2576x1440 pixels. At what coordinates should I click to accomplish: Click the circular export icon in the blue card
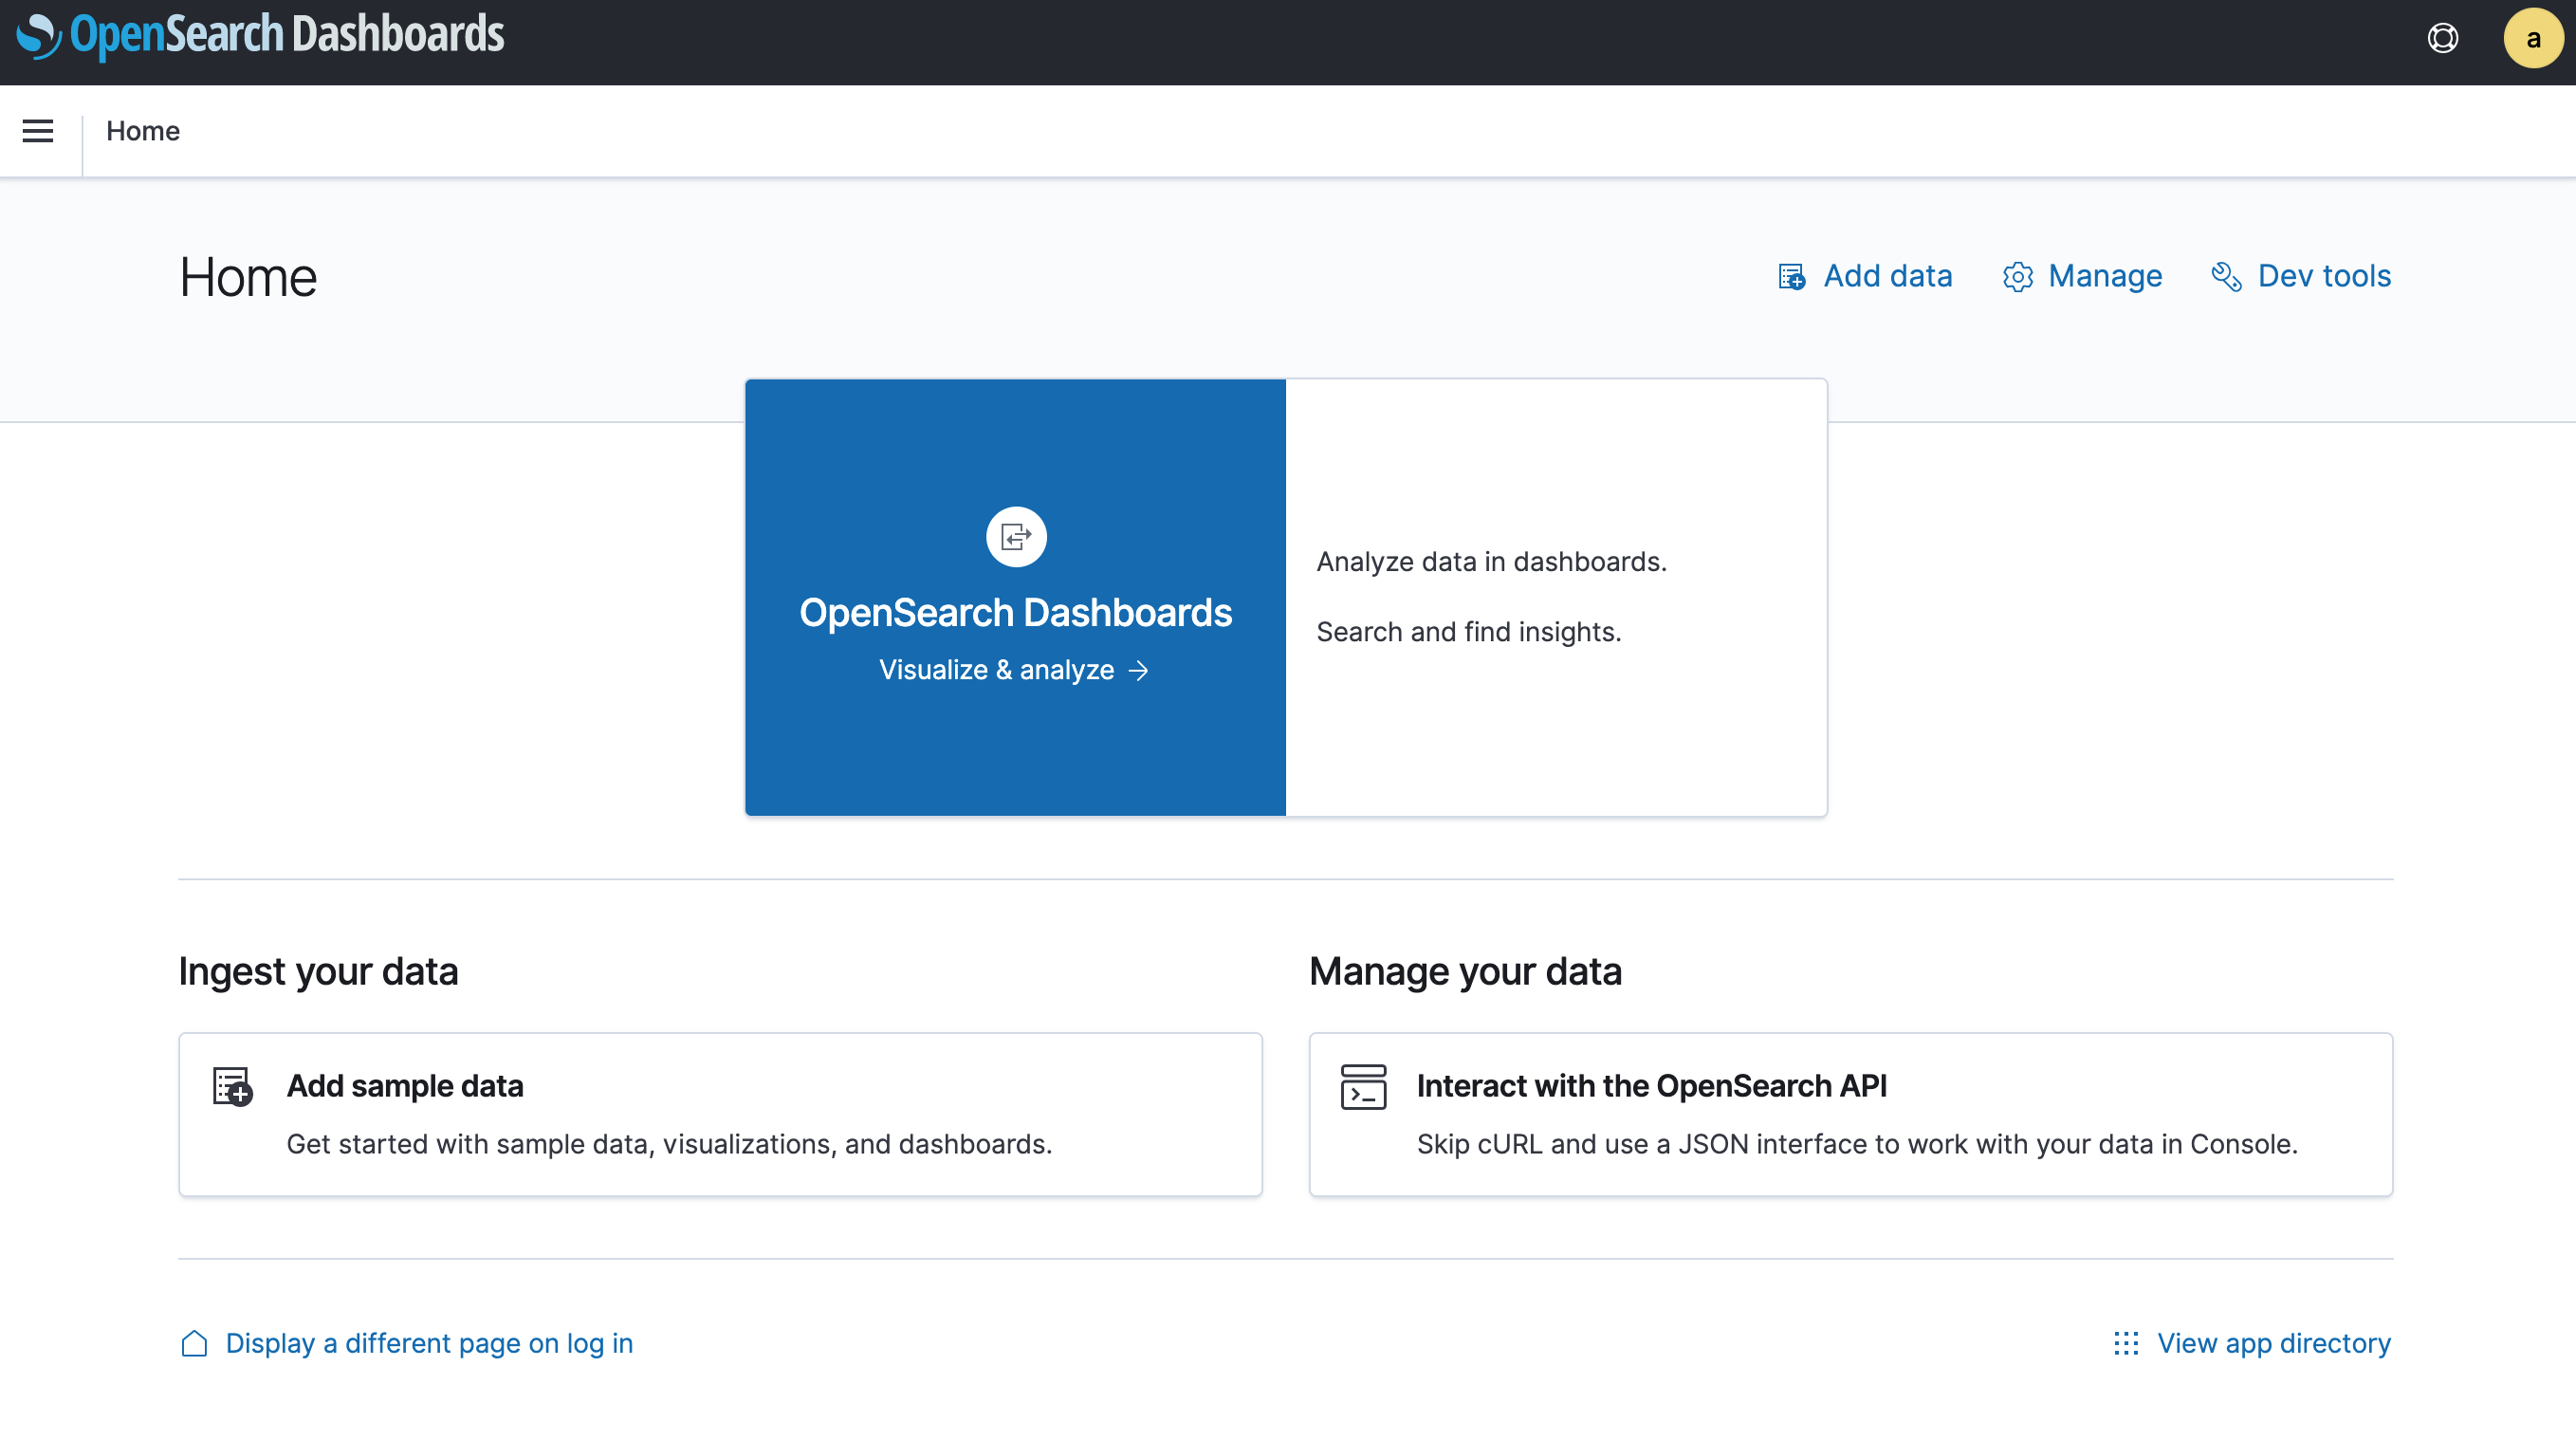(1015, 536)
